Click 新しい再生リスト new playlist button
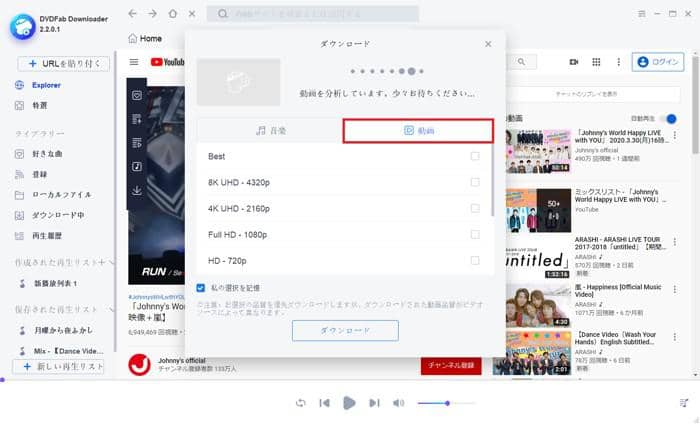Screen dimensions: 700x424 point(58,366)
